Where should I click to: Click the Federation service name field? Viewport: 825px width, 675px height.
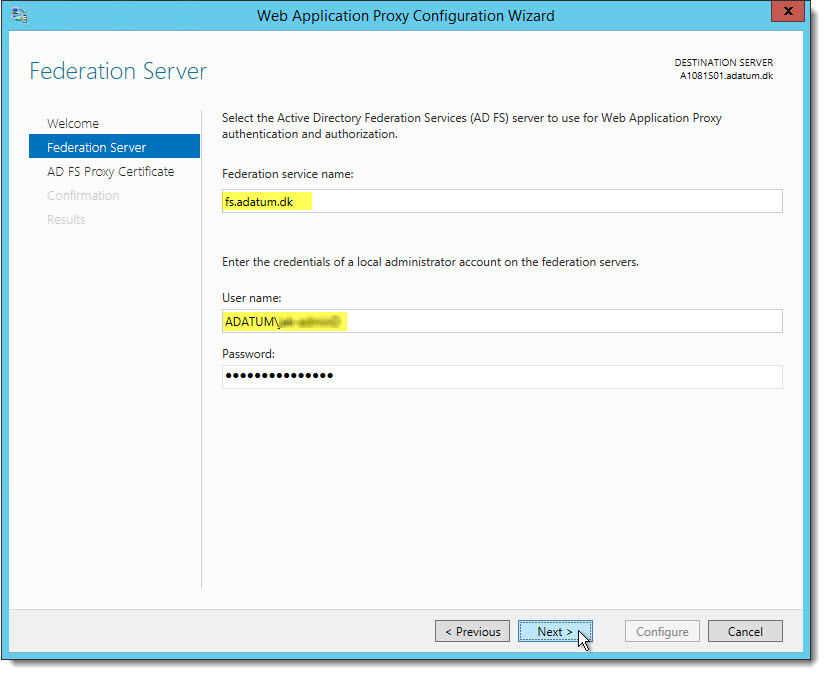[x=502, y=202]
